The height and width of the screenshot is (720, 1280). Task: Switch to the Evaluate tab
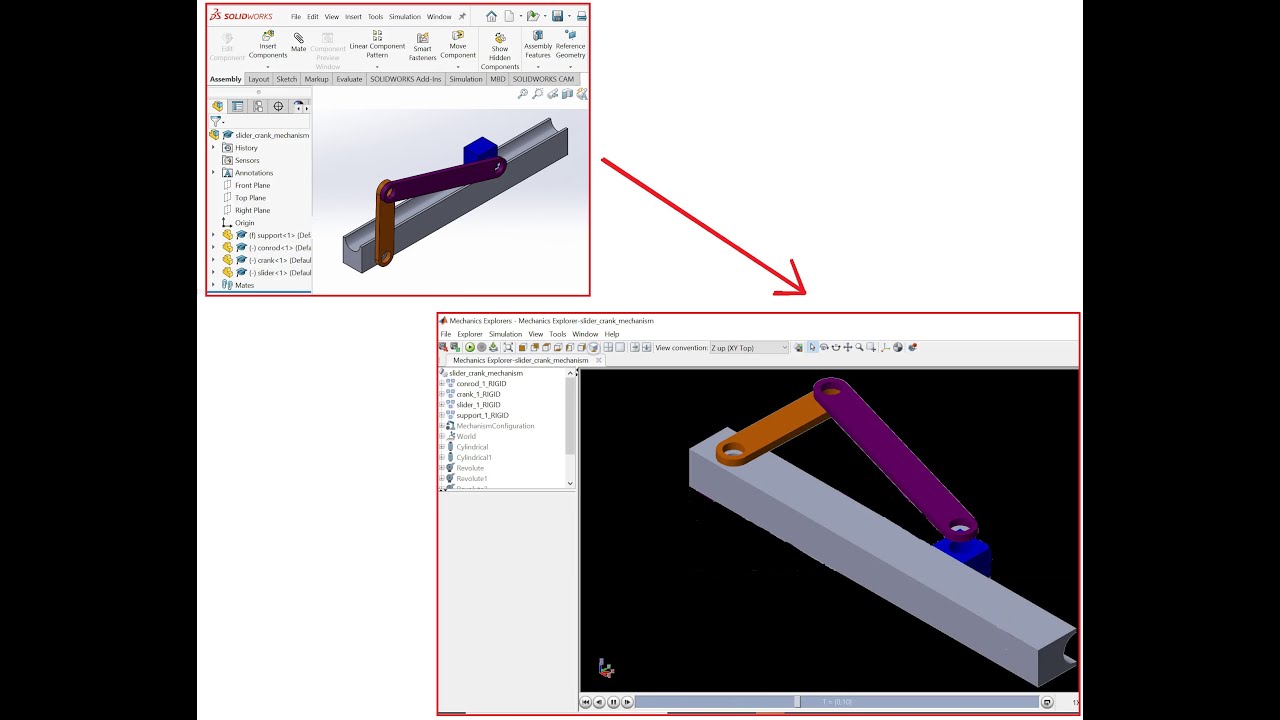click(349, 79)
